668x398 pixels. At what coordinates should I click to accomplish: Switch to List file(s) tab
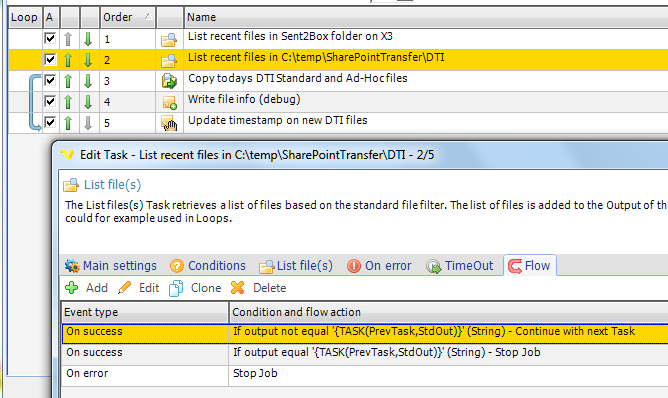pos(296,266)
